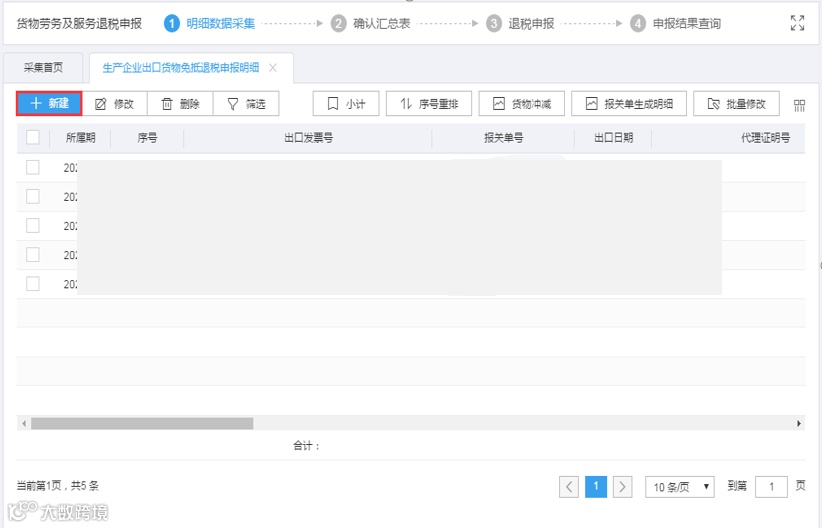
Task: Click the 所属期 column header
Action: [x=80, y=138]
